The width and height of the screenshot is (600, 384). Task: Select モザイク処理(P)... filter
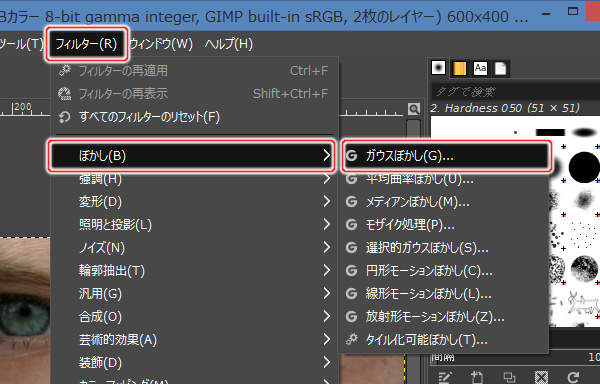pos(444,225)
